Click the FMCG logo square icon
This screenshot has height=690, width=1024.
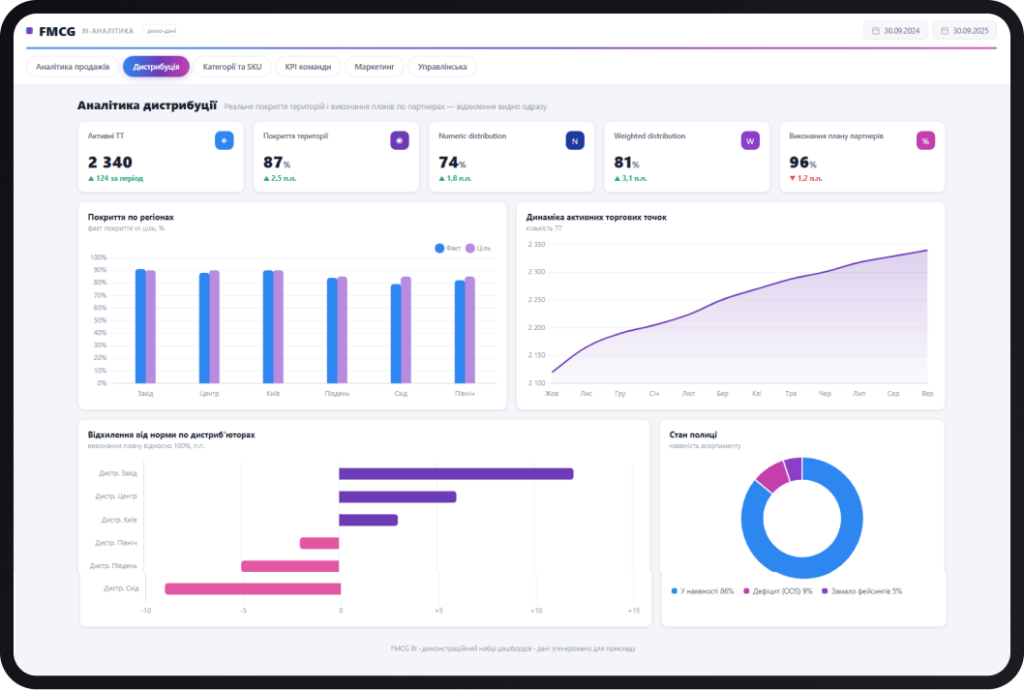29,31
